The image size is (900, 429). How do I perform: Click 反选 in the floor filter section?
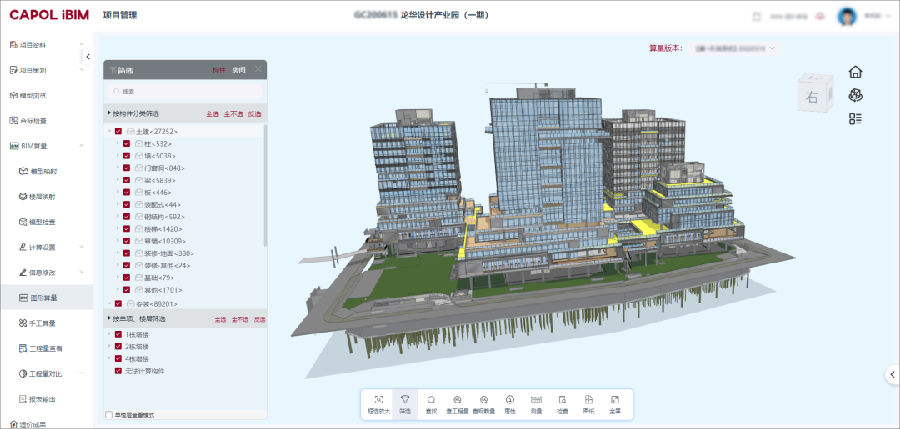tap(257, 320)
